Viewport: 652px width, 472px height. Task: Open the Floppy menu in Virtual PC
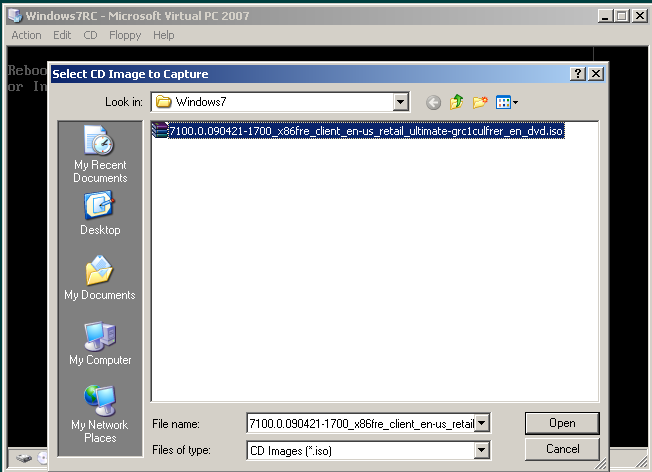click(125, 35)
